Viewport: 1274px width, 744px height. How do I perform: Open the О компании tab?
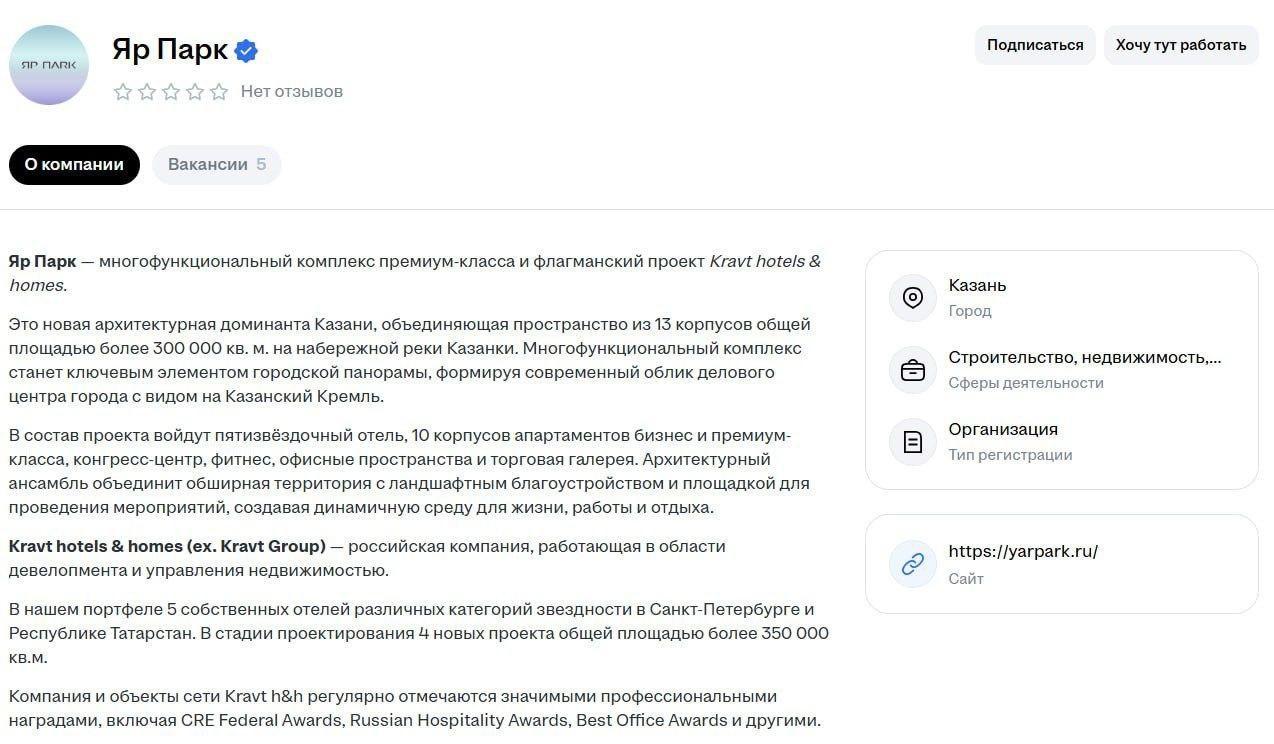pyautogui.click(x=74, y=165)
